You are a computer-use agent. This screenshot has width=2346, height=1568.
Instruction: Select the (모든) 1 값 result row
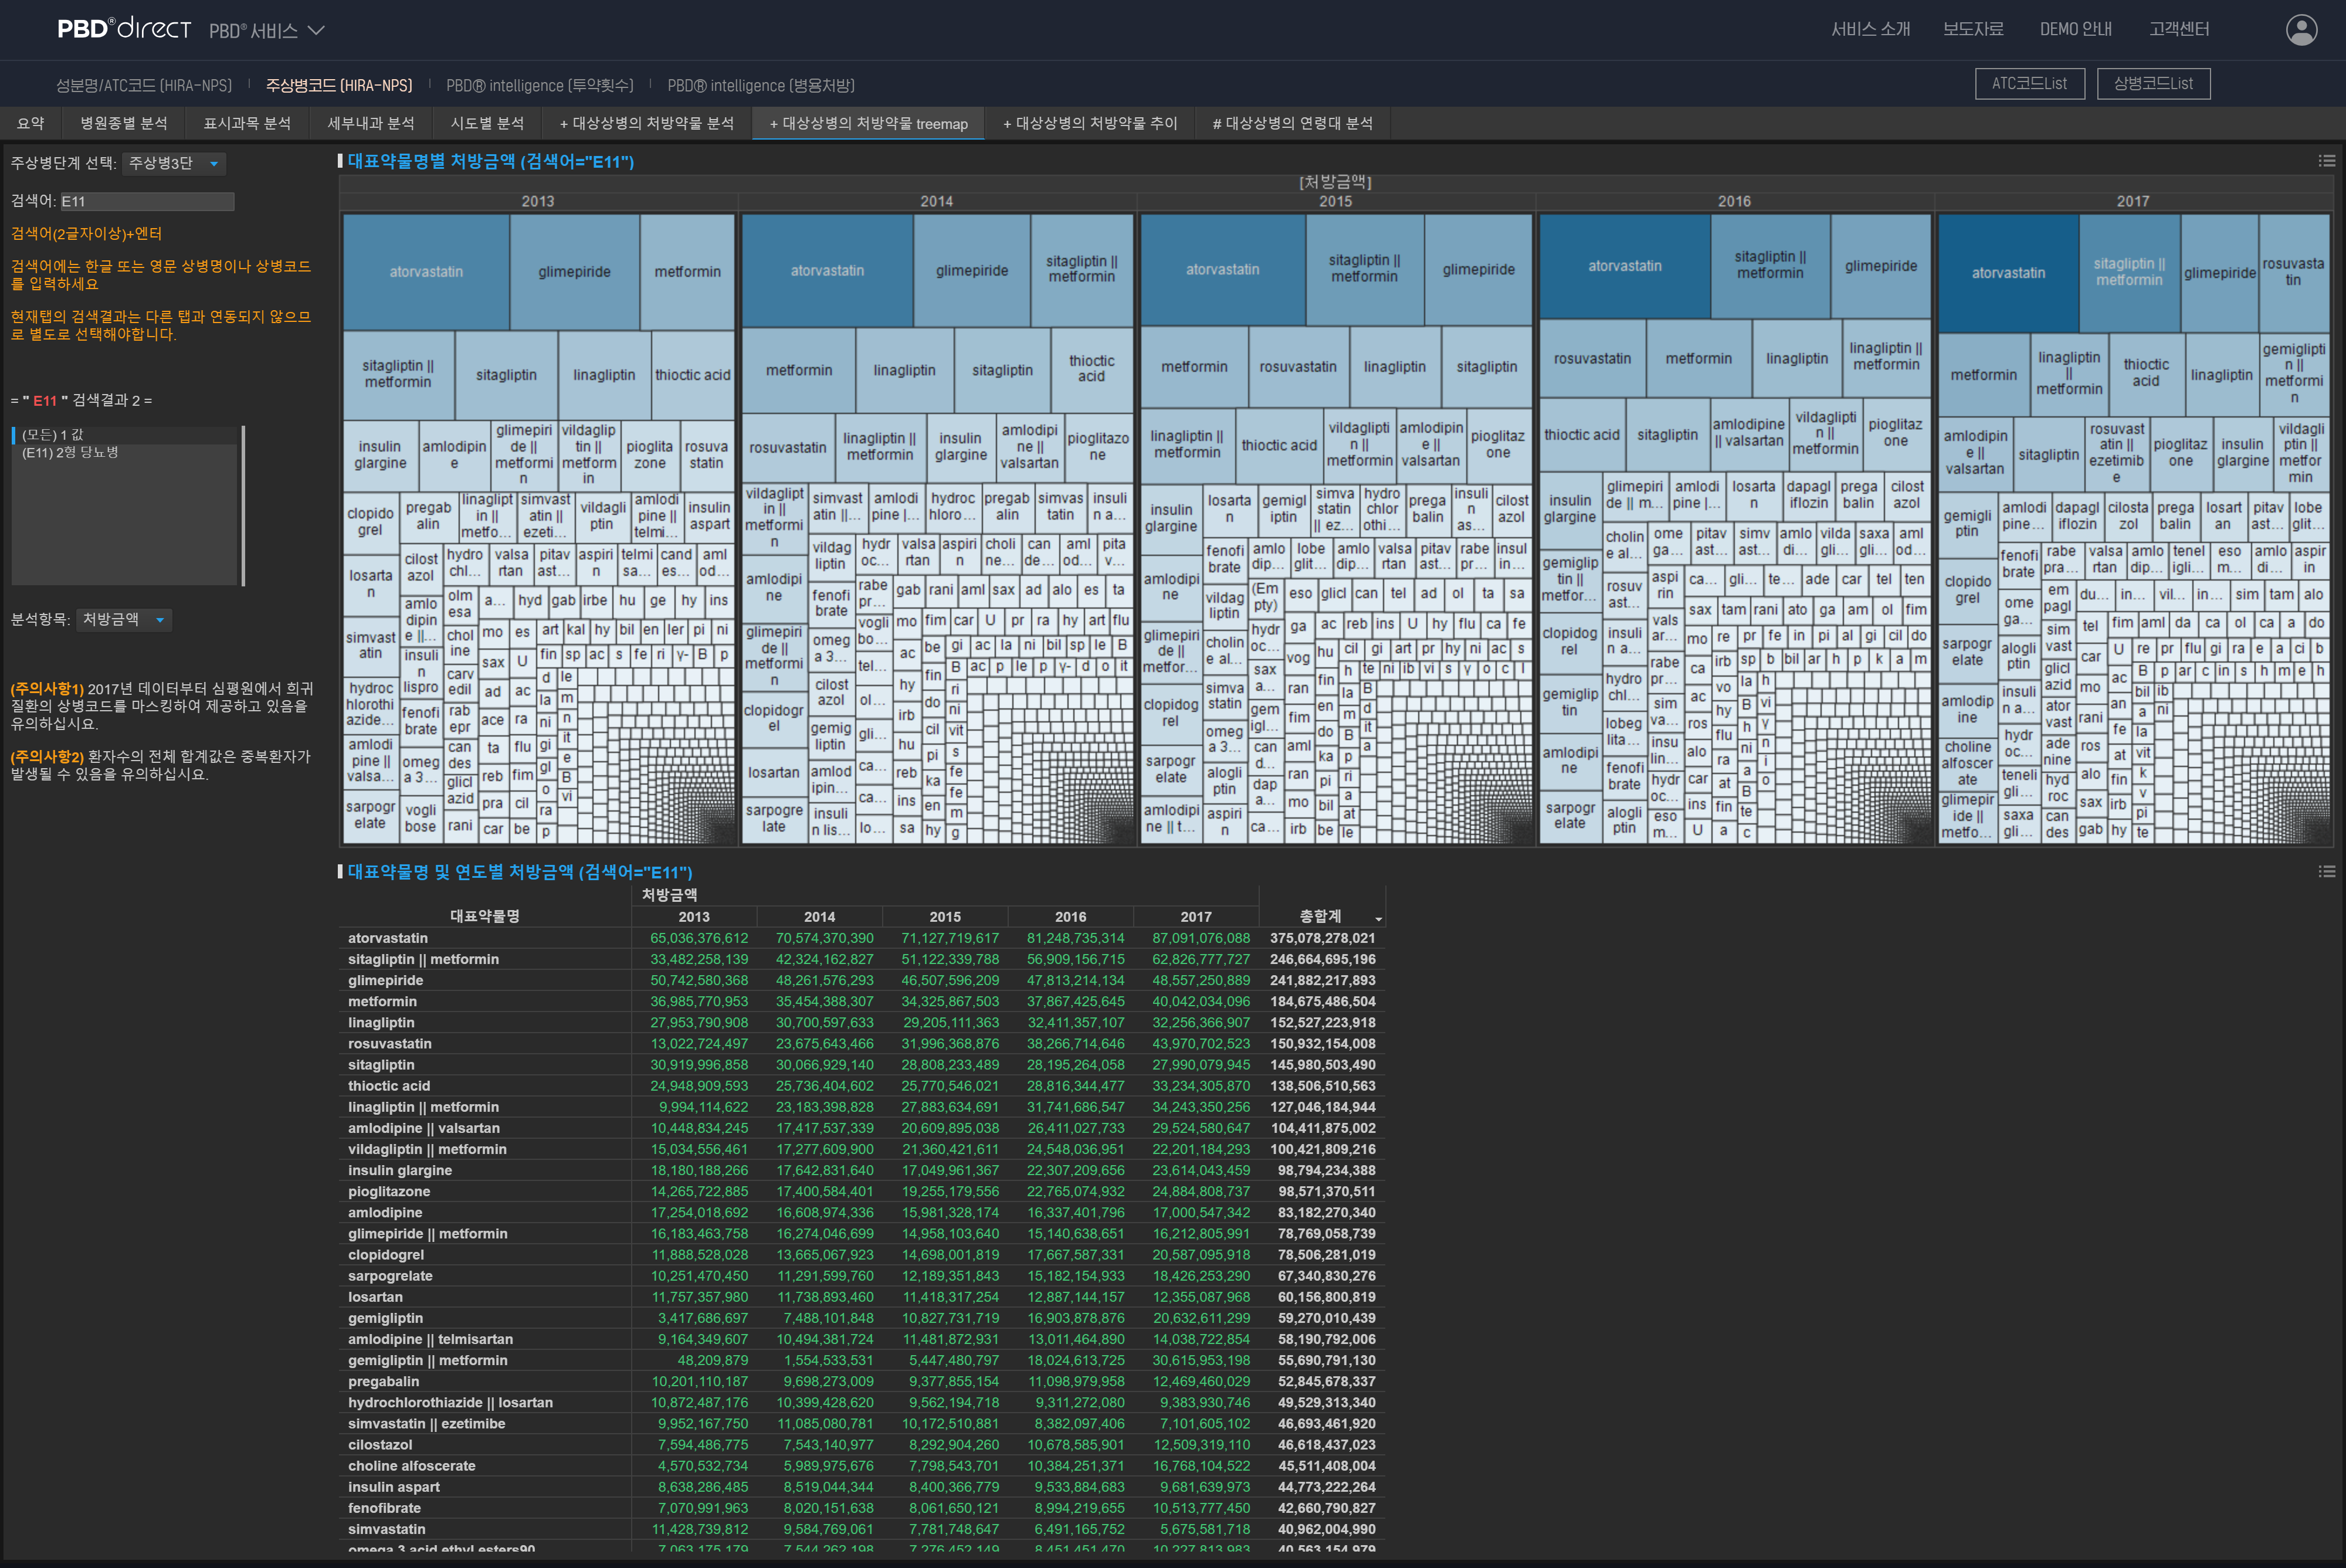(125, 435)
